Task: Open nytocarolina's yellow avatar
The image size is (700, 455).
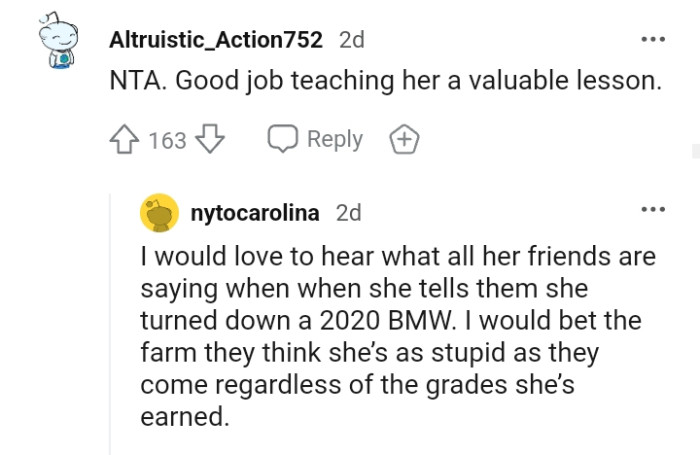Action: (x=158, y=213)
